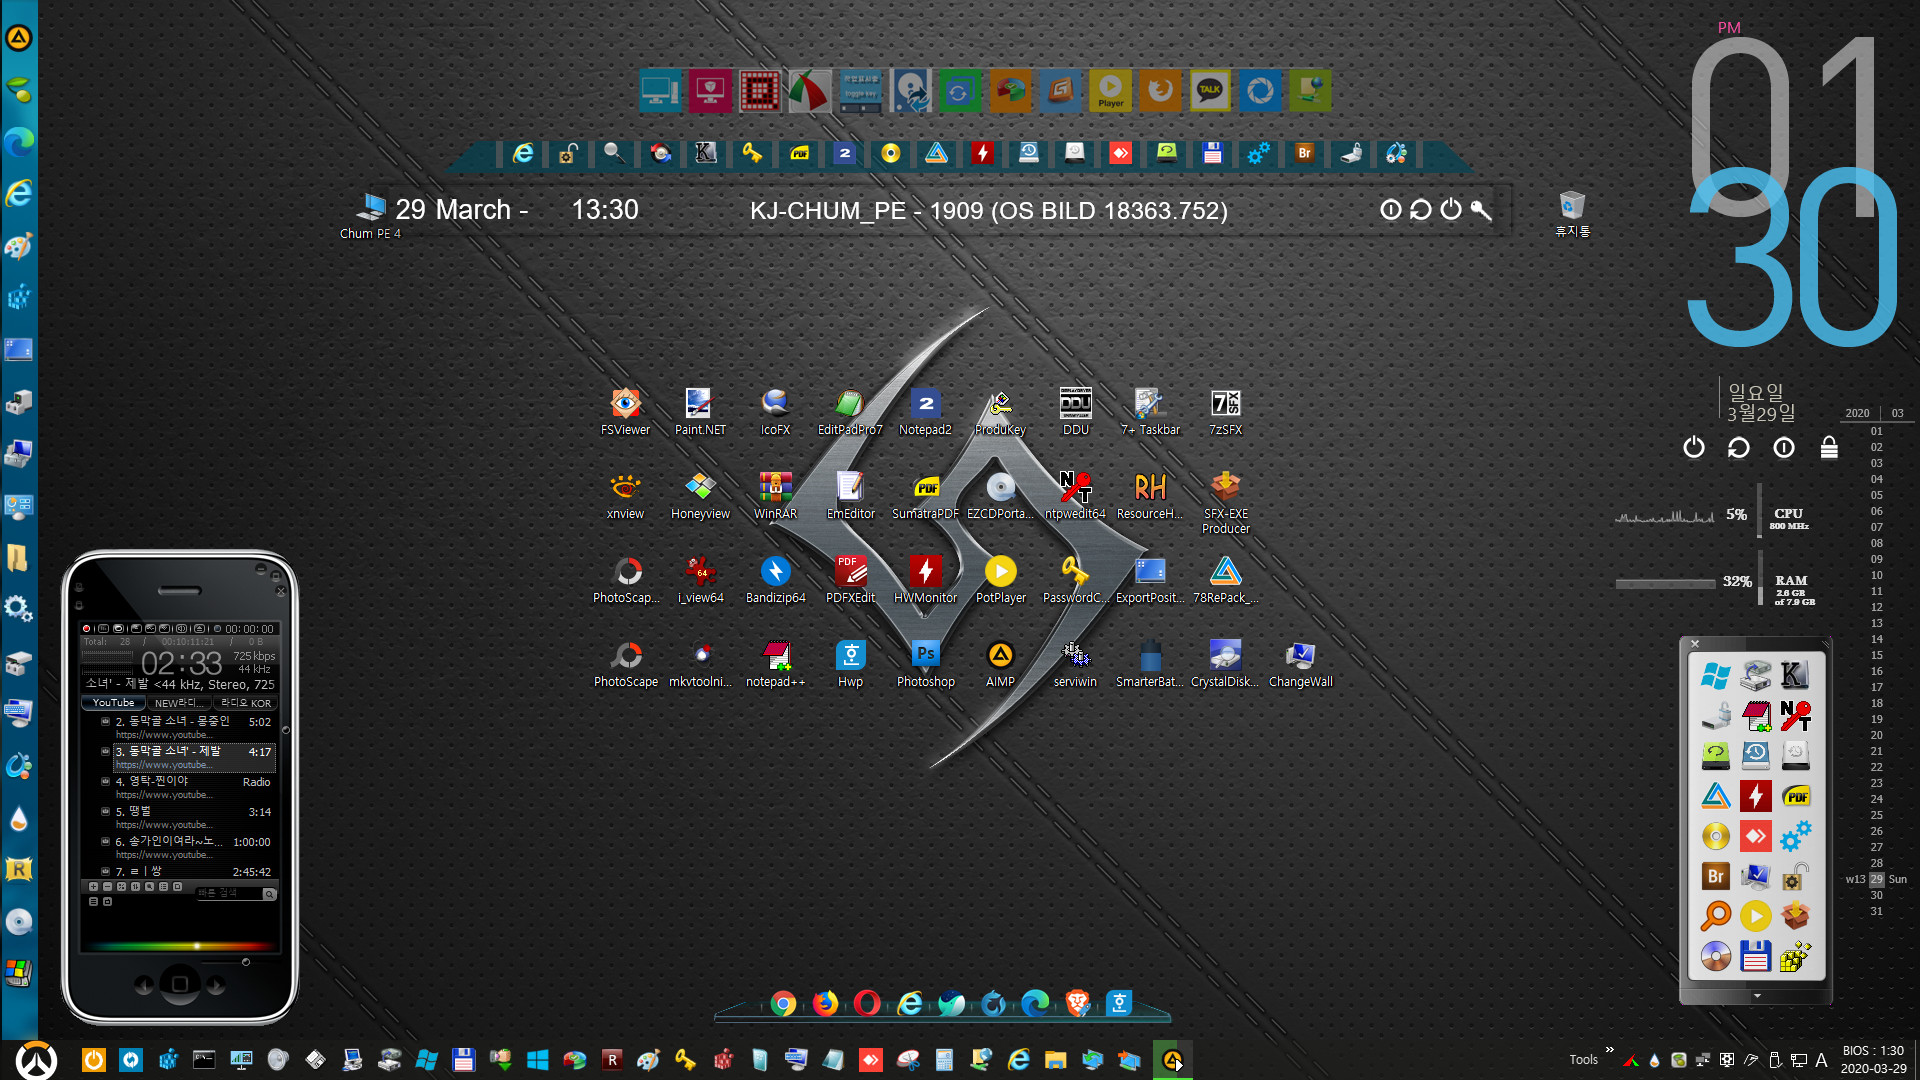Open CrystalDisk desktop shortcut
Viewport: 1920px width, 1080px height.
click(x=1225, y=664)
